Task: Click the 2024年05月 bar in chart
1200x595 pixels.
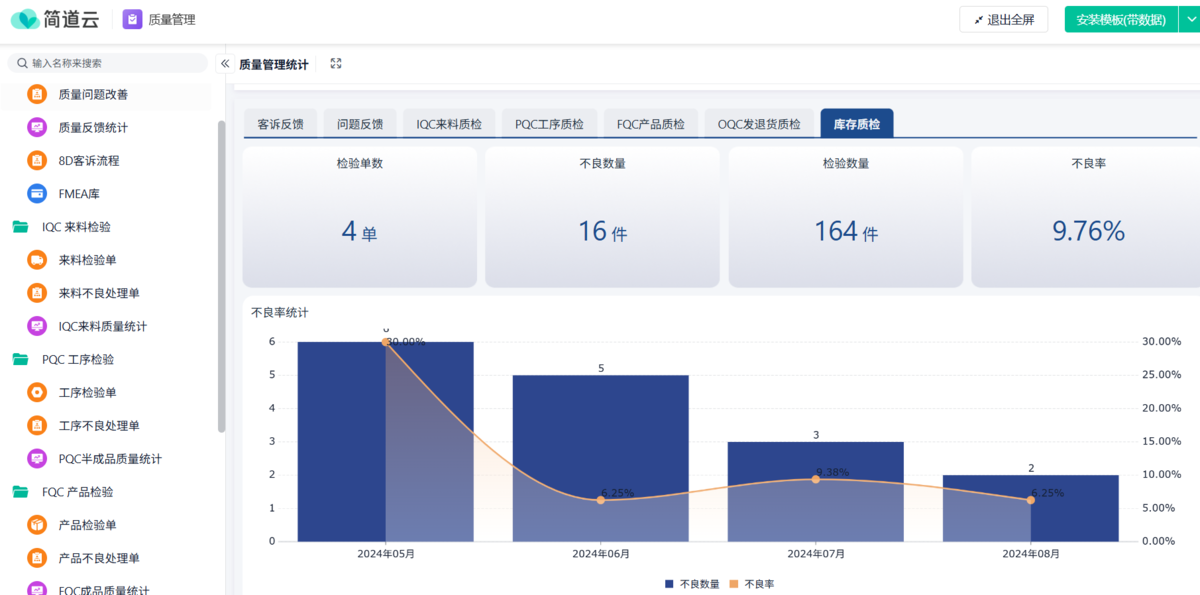Action: [x=385, y=441]
